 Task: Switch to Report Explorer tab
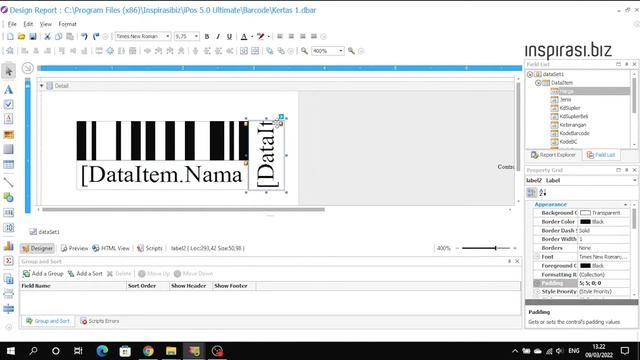tap(553, 155)
